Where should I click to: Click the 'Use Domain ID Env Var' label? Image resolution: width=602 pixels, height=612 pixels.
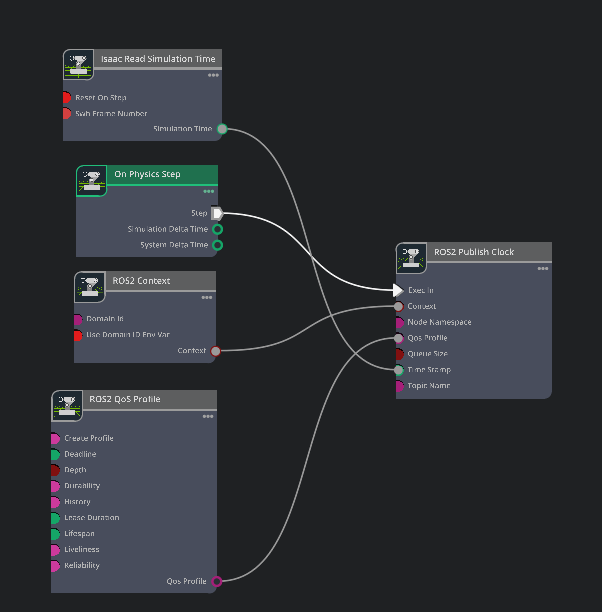(128, 334)
